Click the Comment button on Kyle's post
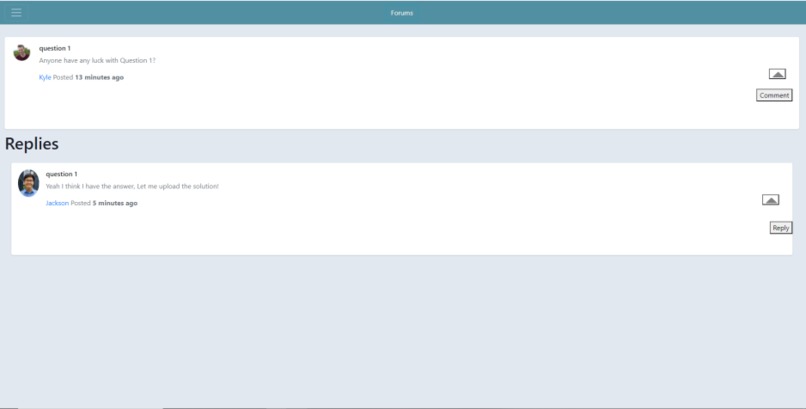 coord(774,95)
